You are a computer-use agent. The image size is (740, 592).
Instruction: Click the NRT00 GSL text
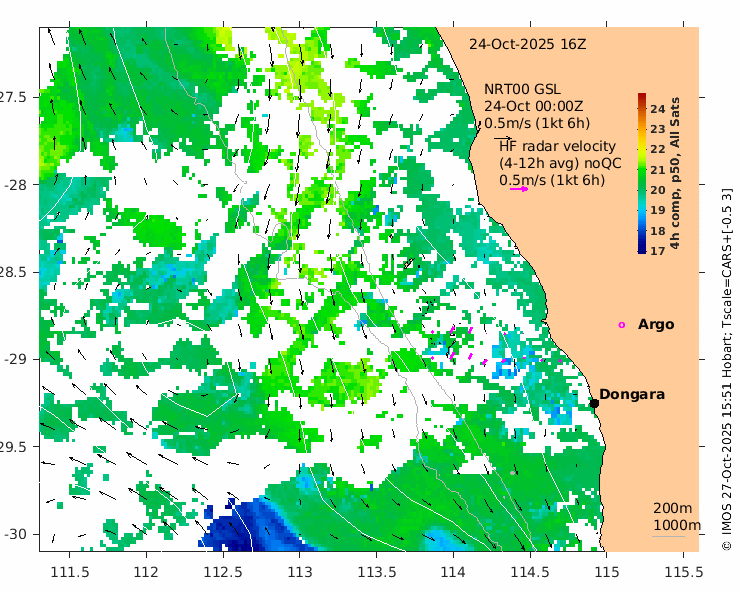pyautogui.click(x=522, y=89)
